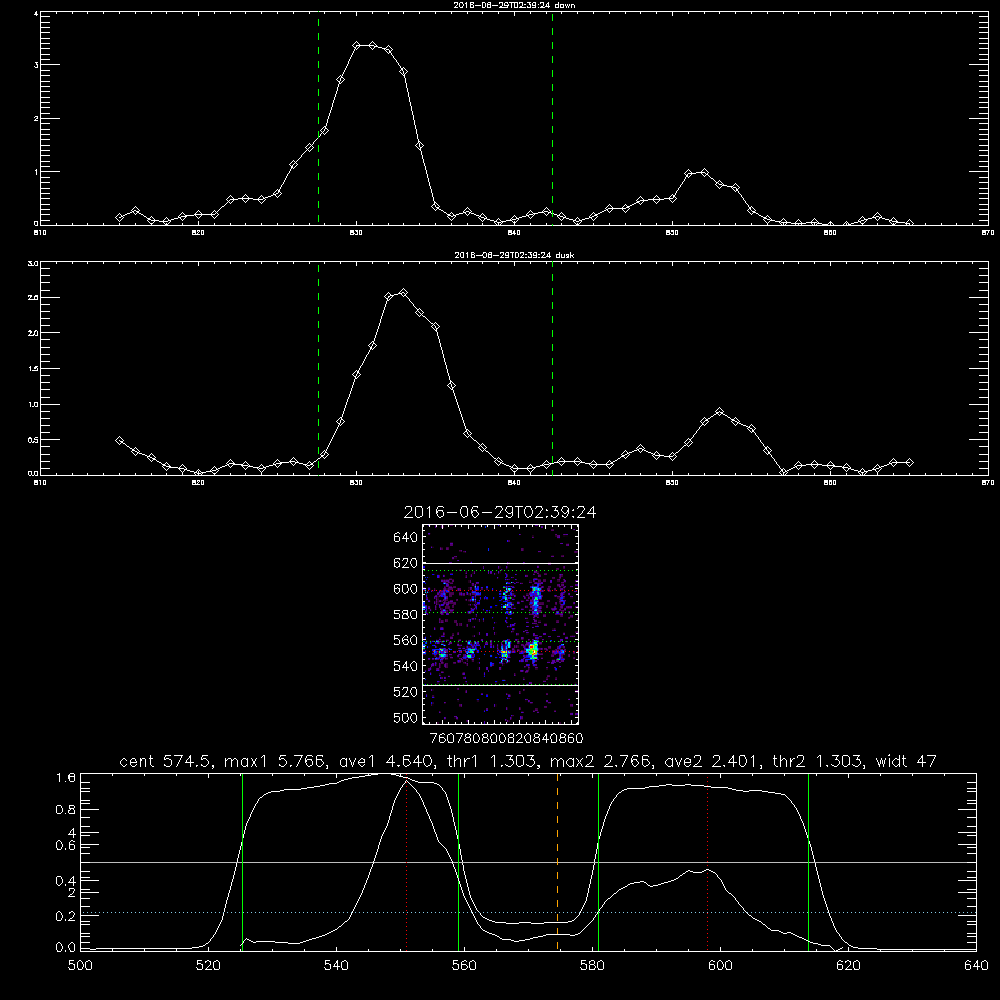Click the 860 x-axis label in dusk plot
The height and width of the screenshot is (1000, 1000).
click(x=829, y=483)
